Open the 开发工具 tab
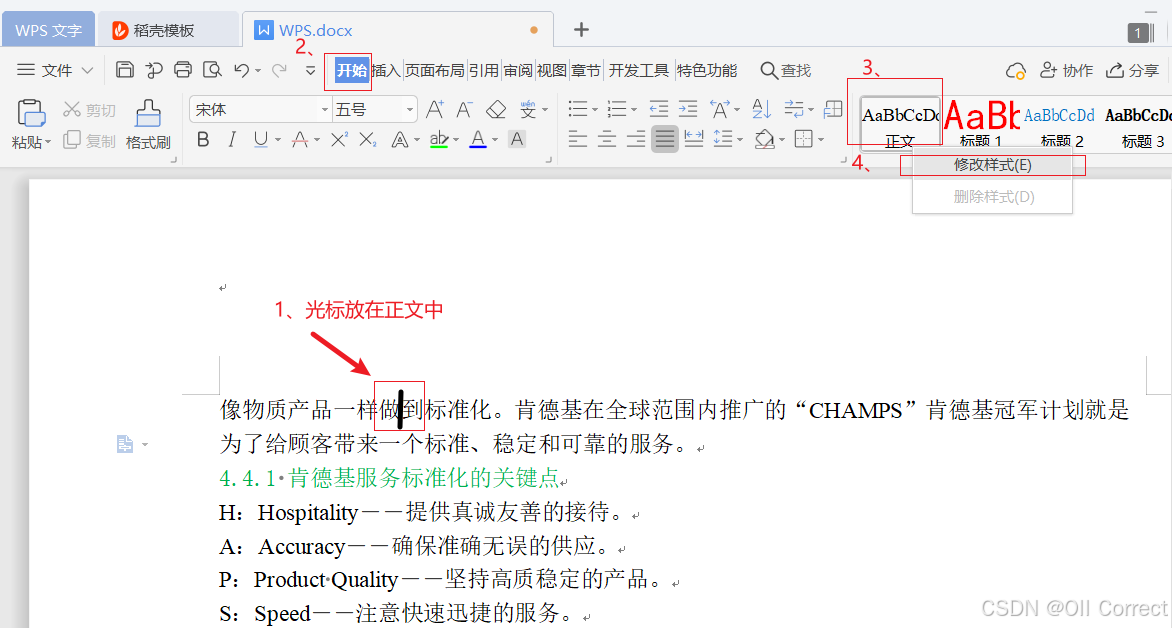 coord(638,70)
